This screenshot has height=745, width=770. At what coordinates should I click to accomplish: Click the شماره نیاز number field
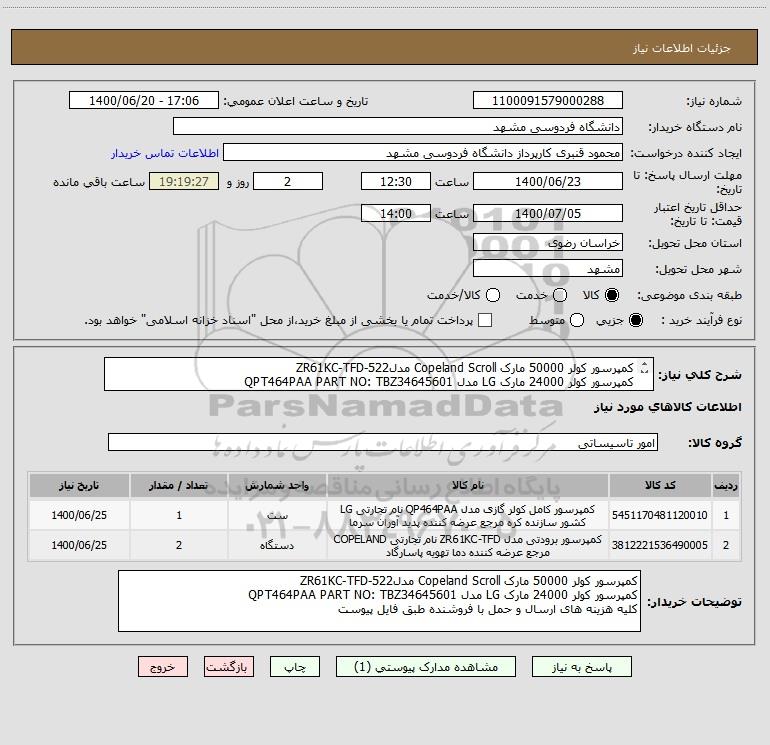point(548,100)
